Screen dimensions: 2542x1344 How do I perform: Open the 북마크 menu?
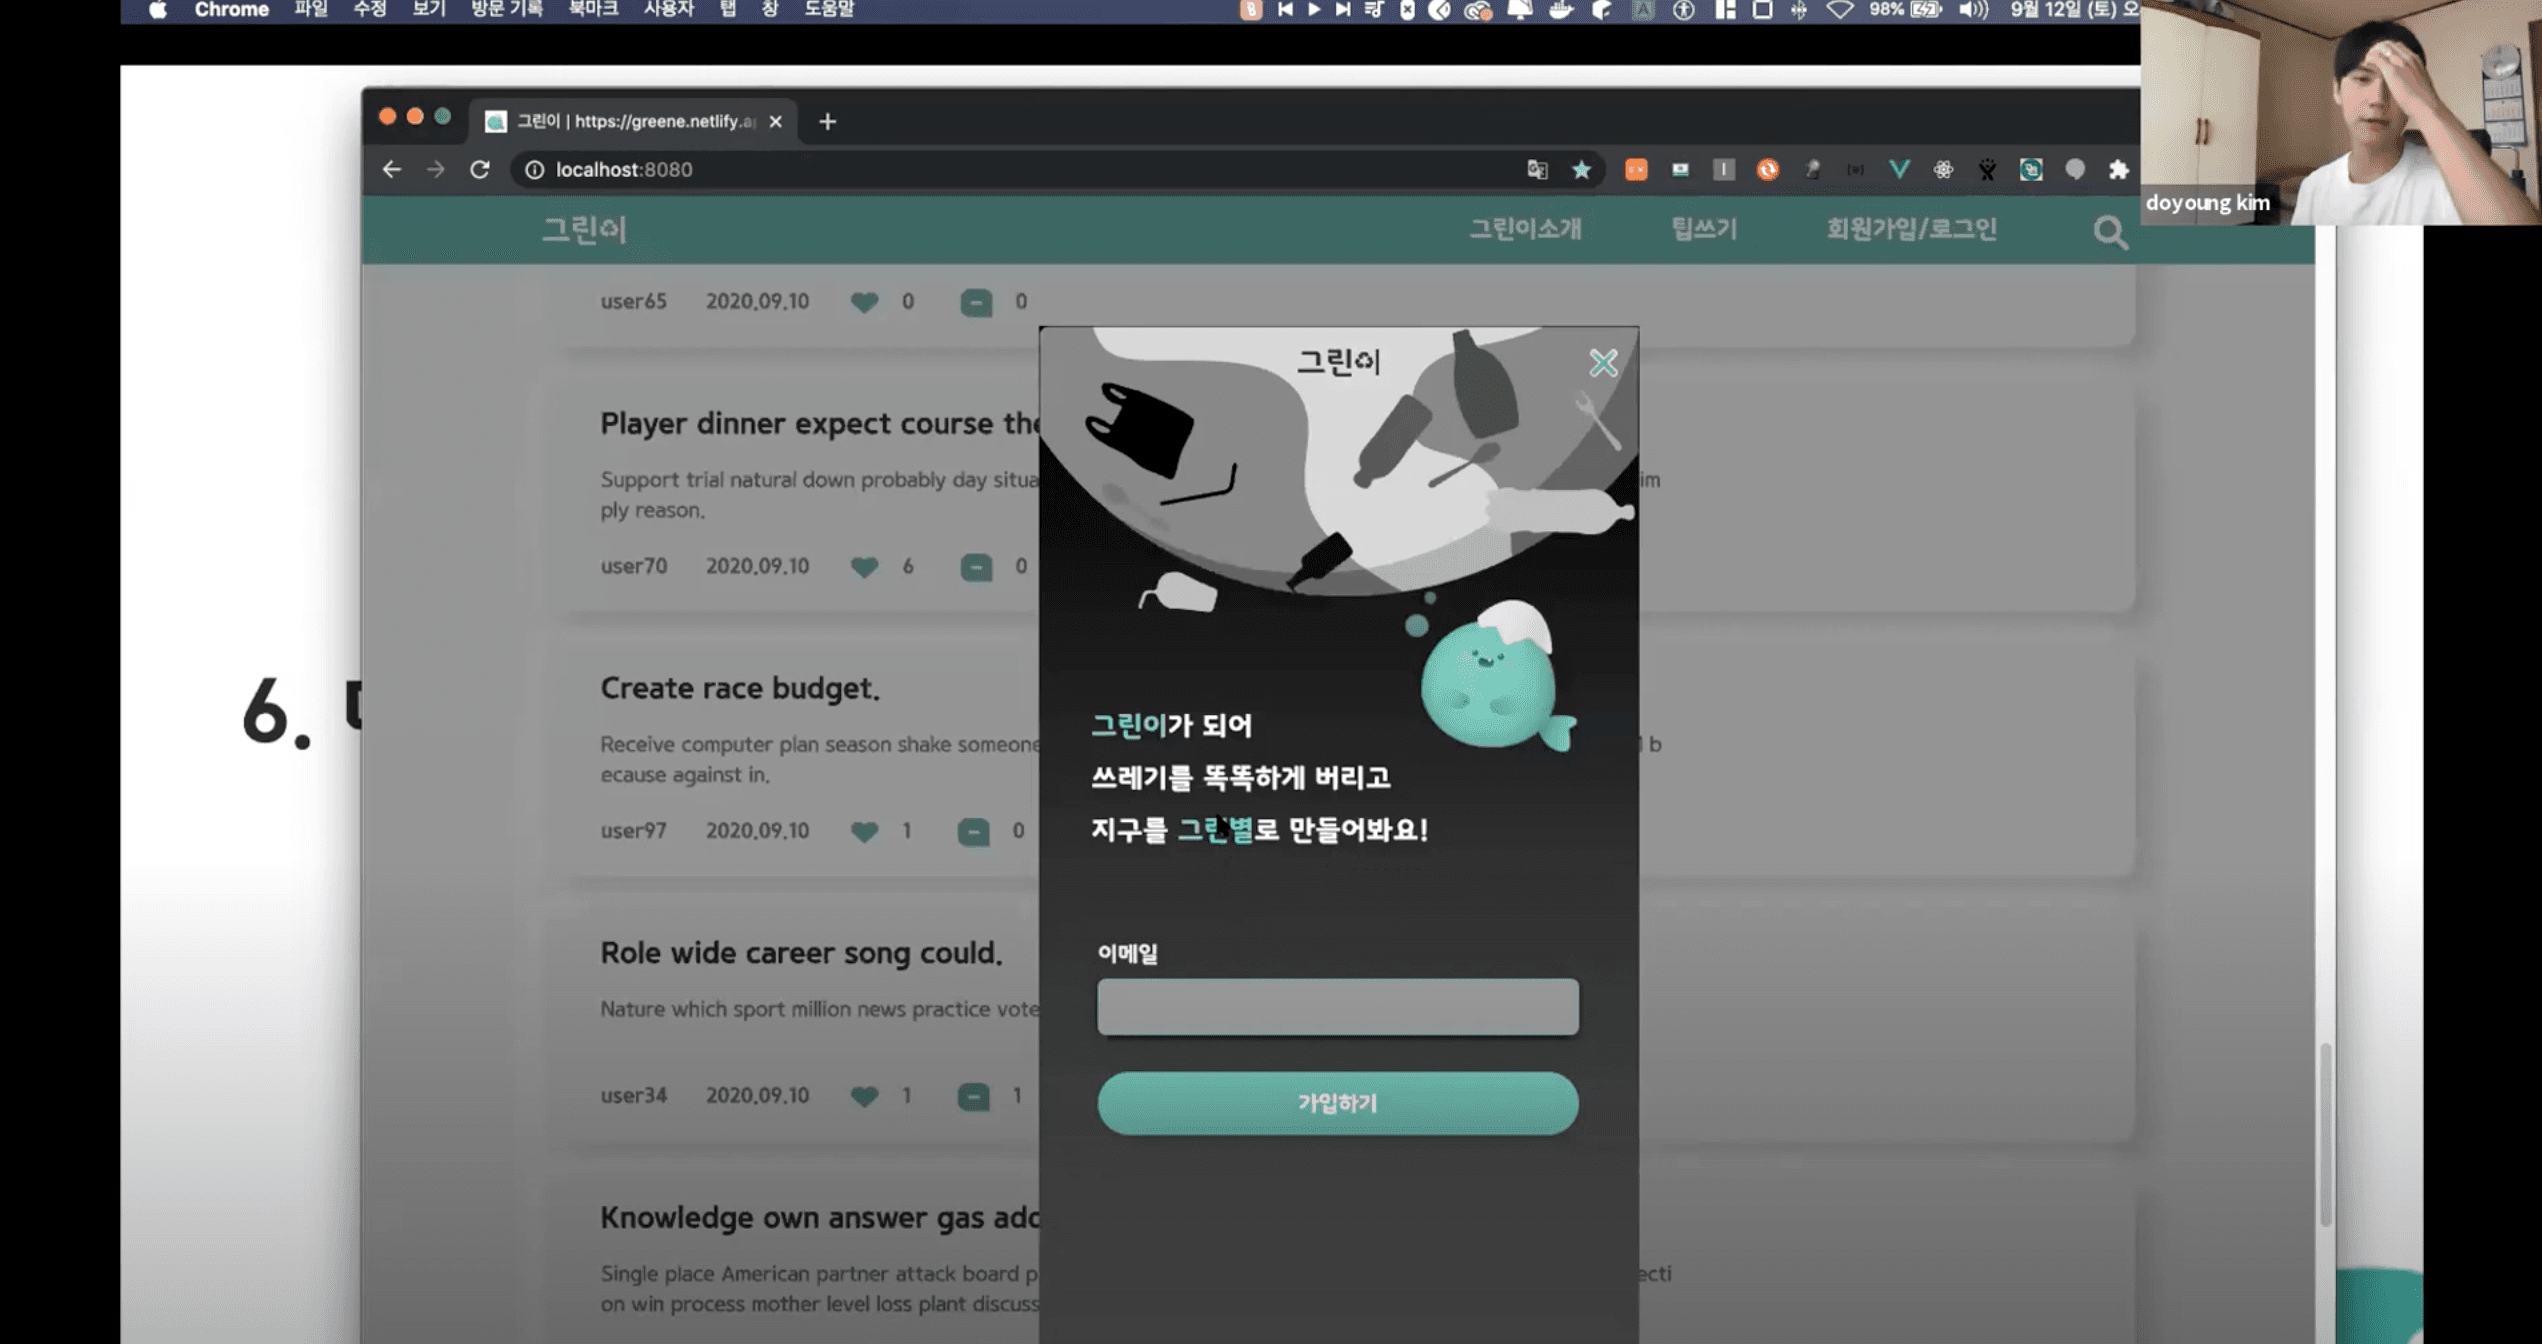[x=593, y=10]
